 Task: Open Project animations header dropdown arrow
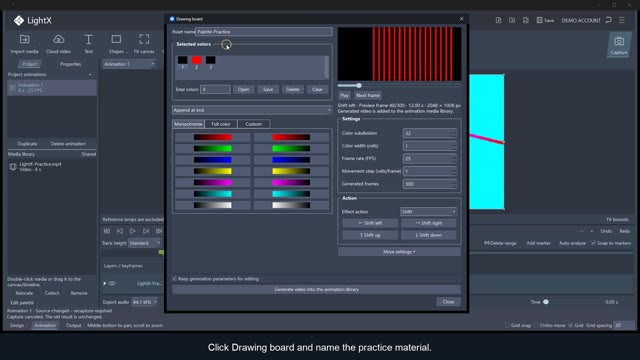[90, 75]
